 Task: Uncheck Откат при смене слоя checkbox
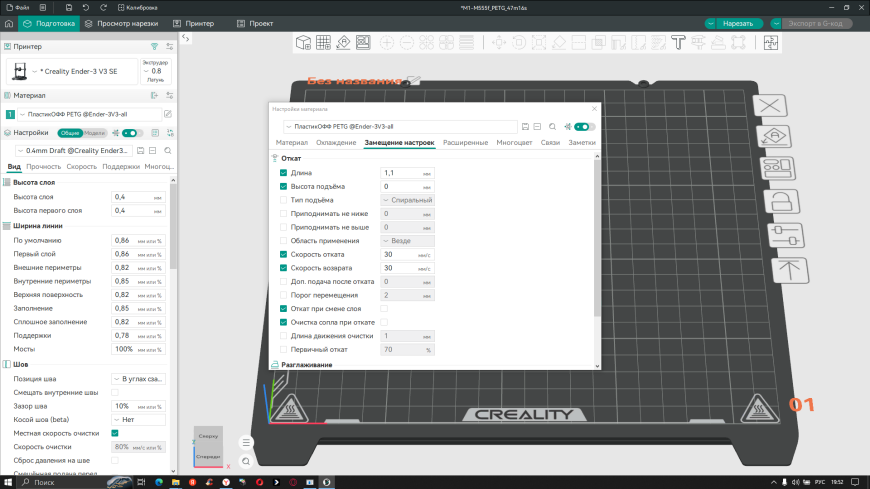tap(284, 309)
